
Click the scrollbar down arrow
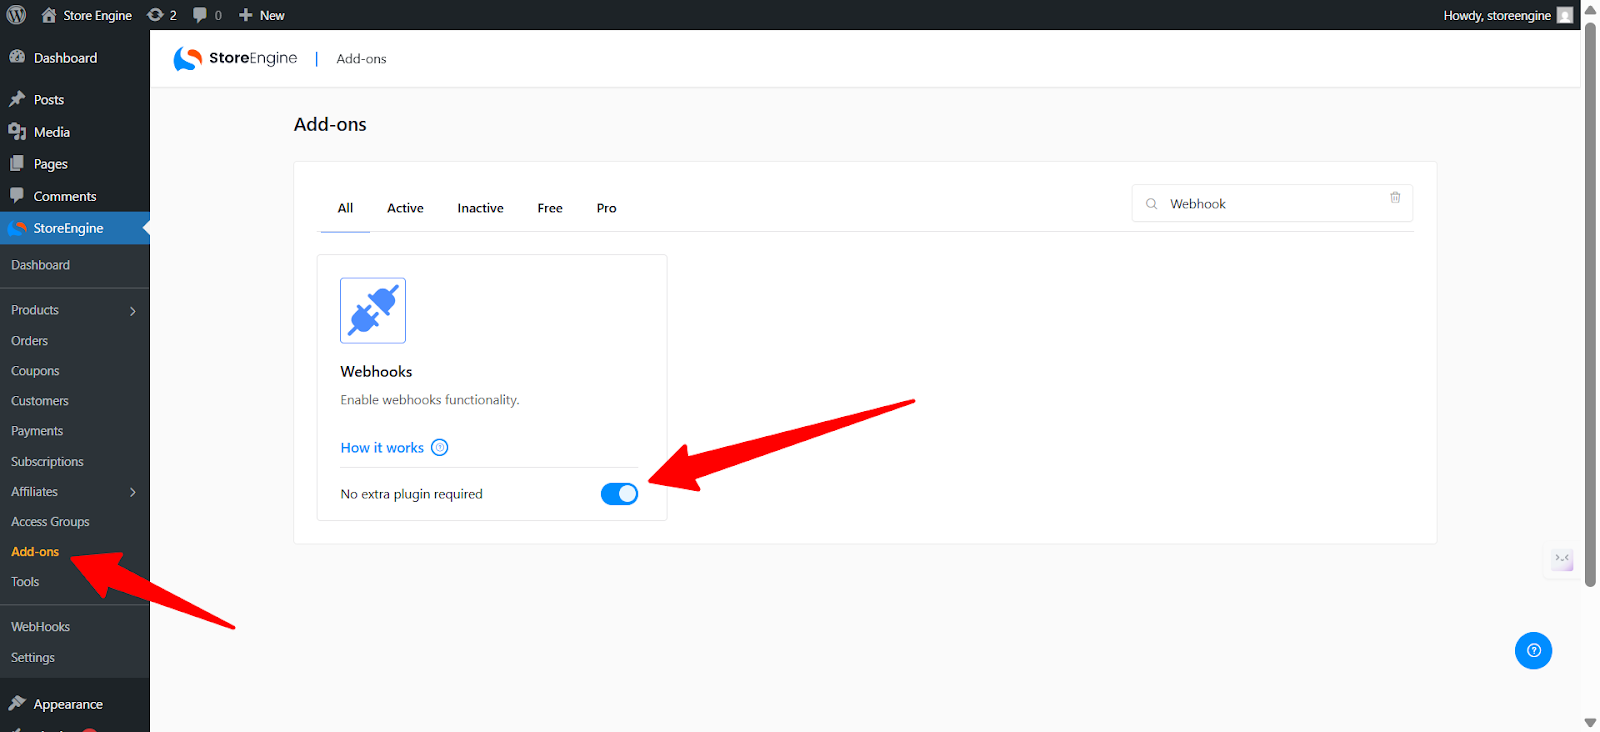coord(1590,722)
